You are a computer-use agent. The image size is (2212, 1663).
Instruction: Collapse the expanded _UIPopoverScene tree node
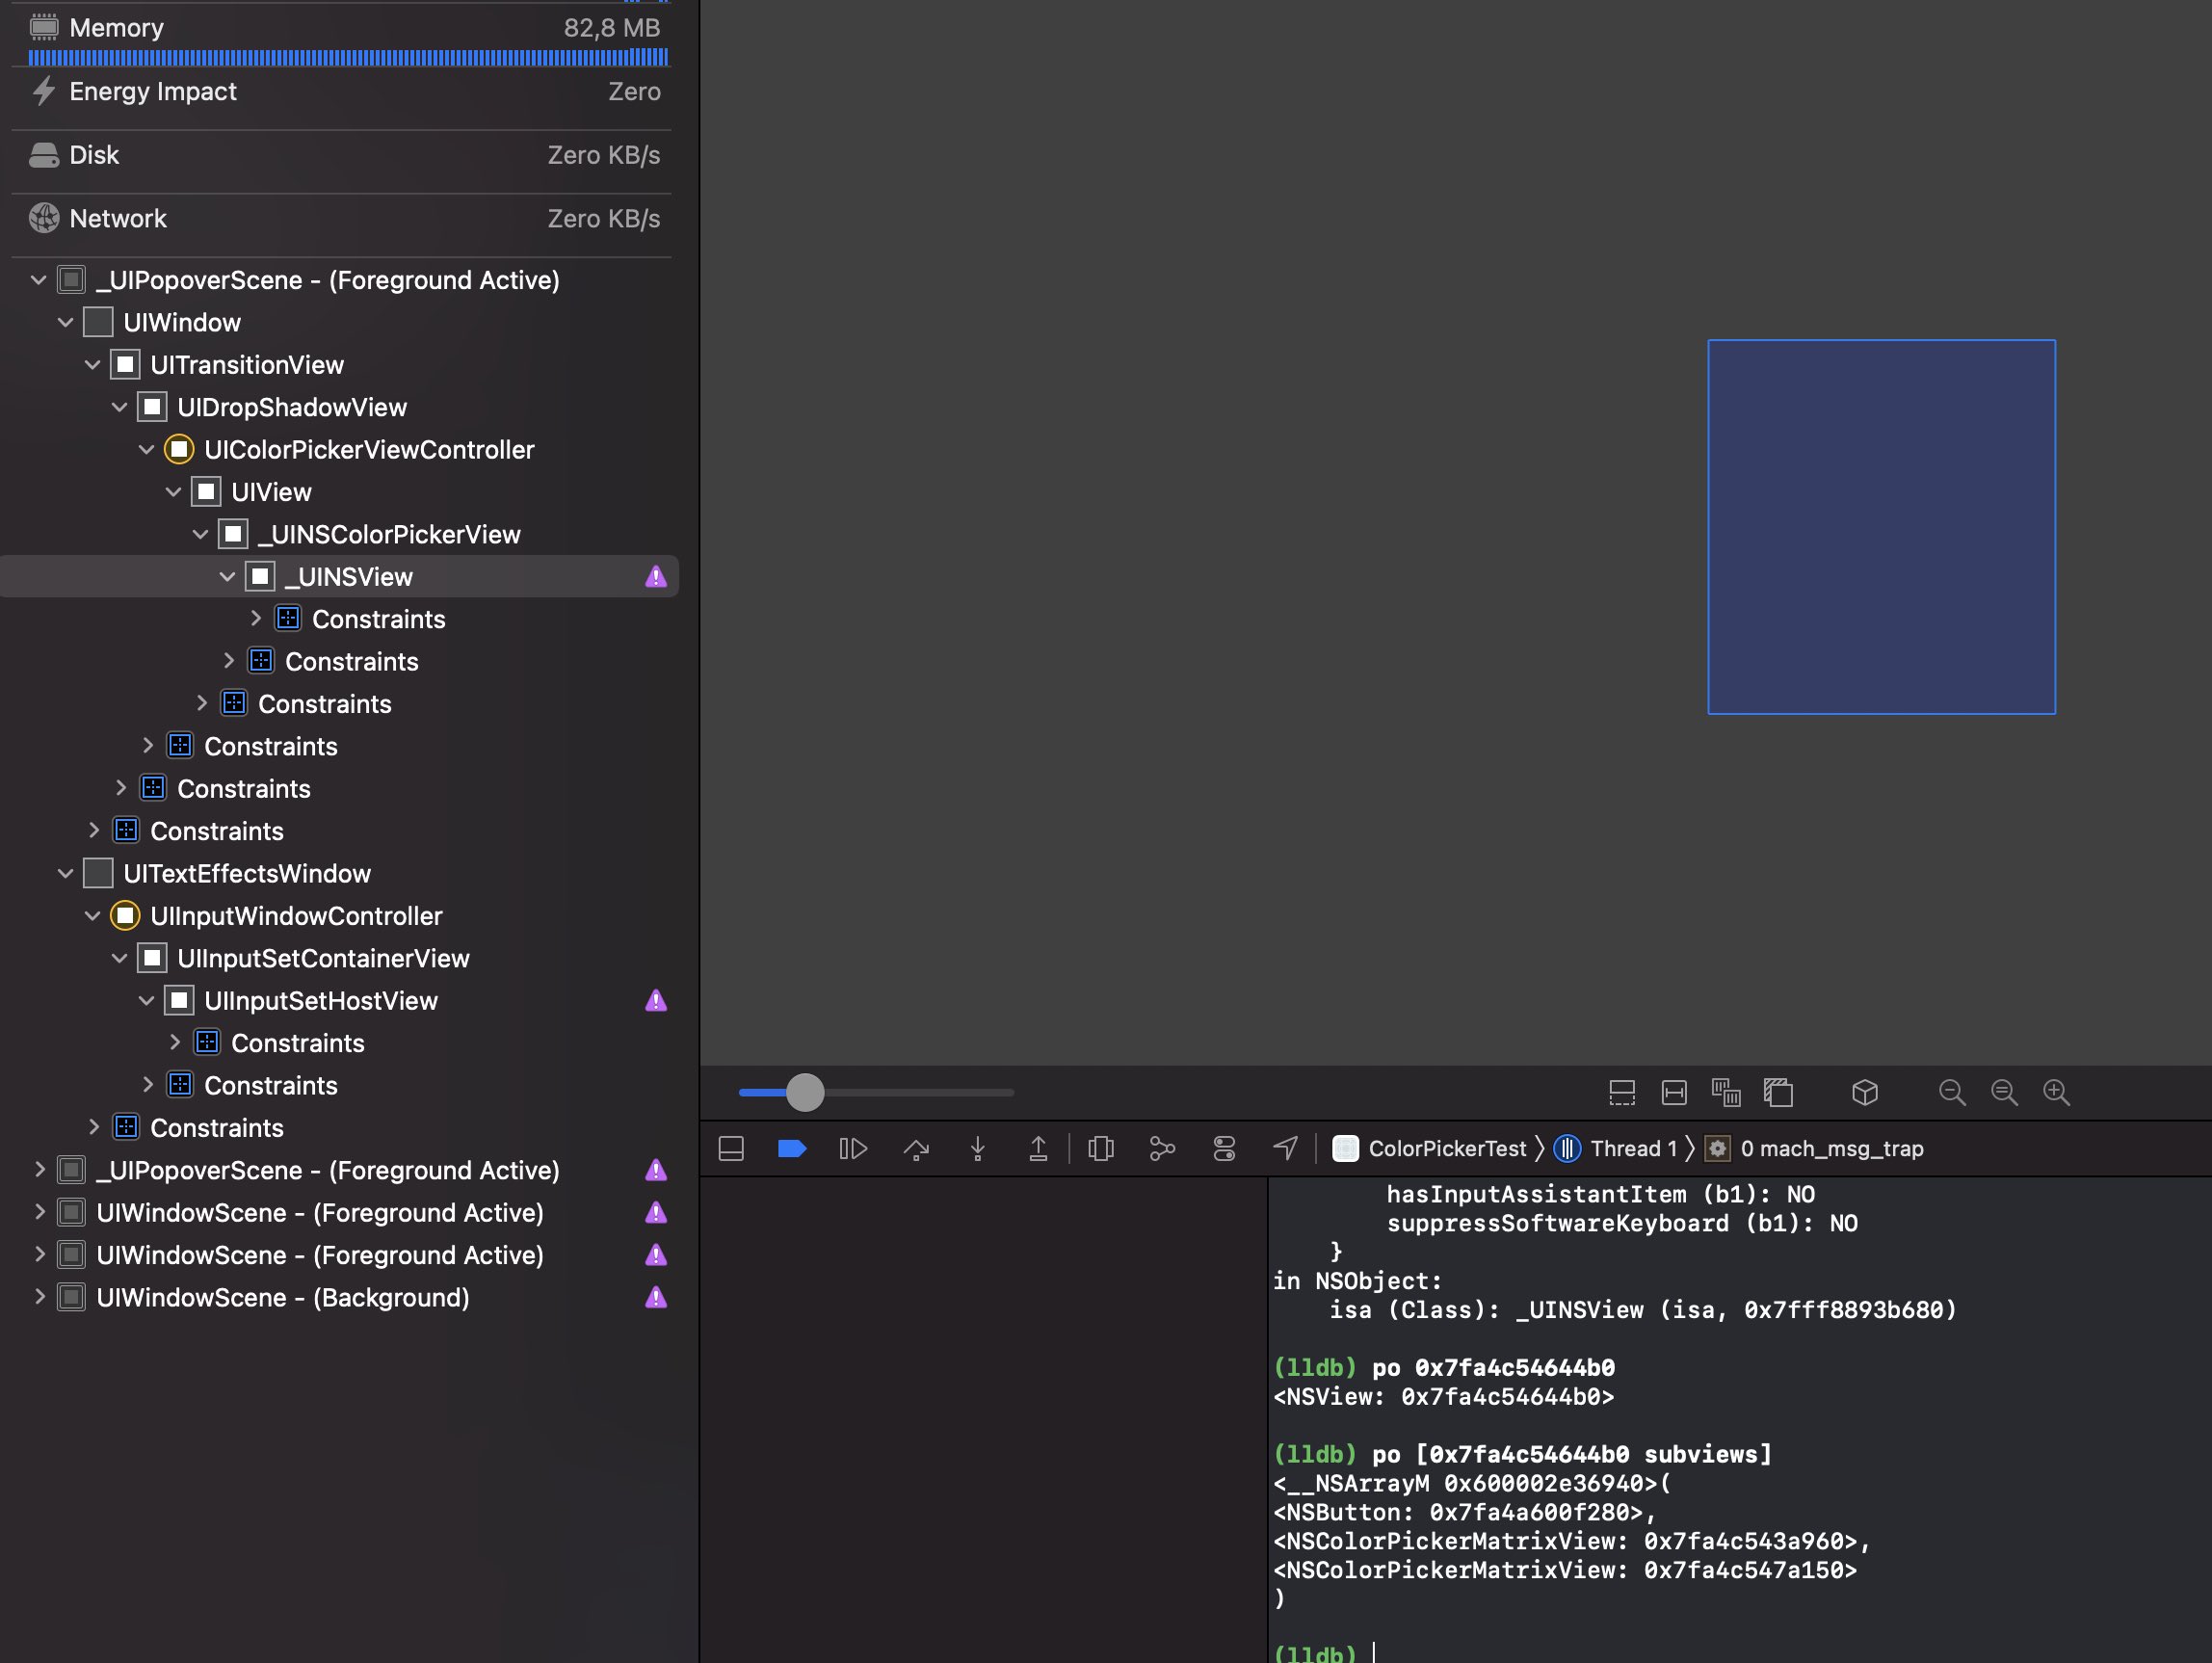39,280
